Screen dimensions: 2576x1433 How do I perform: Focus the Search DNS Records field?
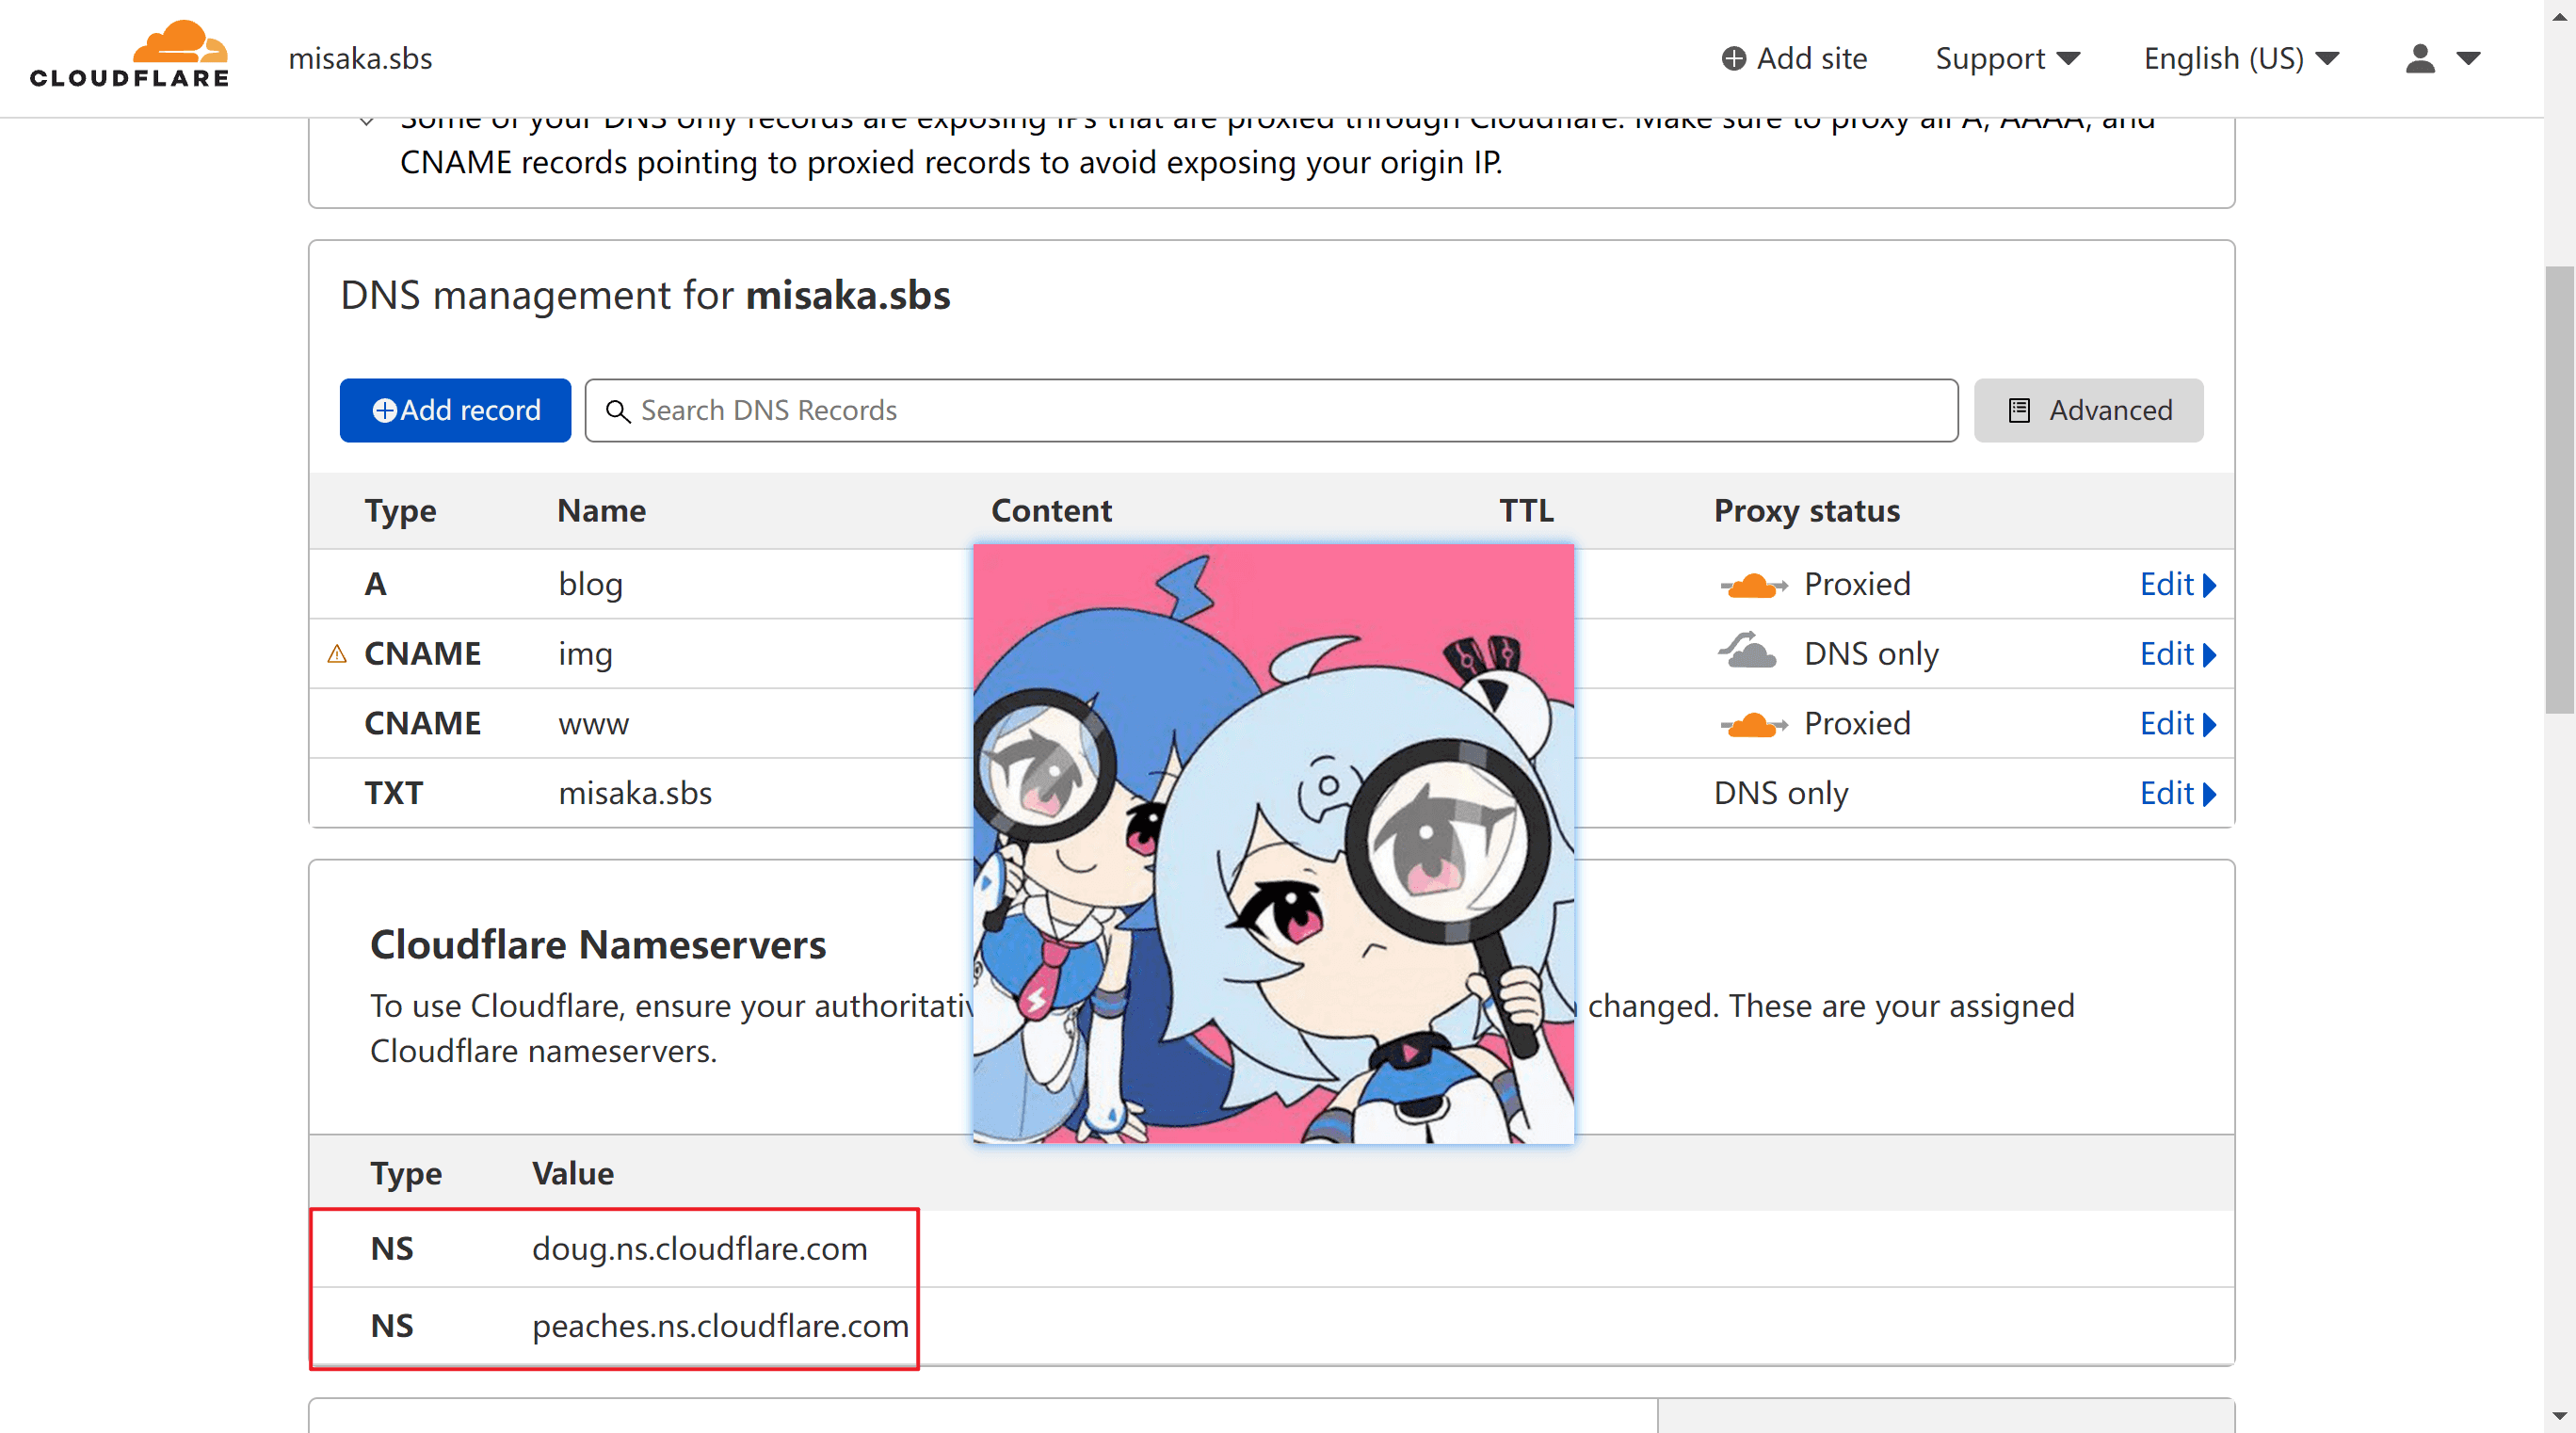(1271, 410)
